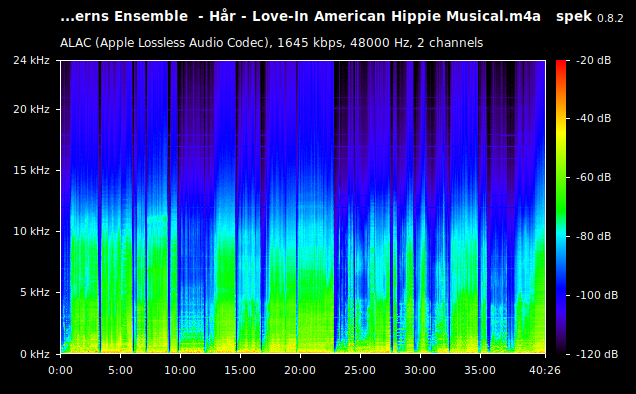636x394 pixels.
Task: Click inside the spectrogram plot area
Action: pyautogui.click(x=303, y=207)
